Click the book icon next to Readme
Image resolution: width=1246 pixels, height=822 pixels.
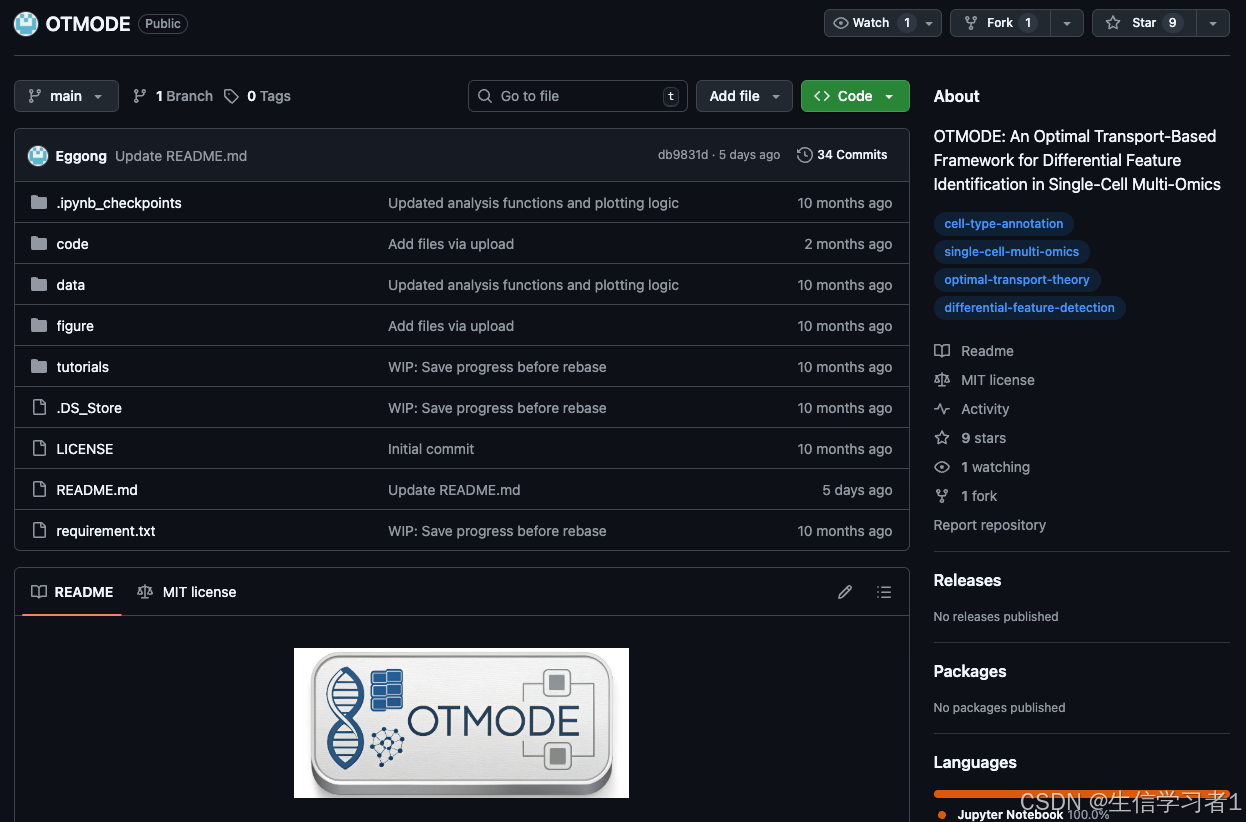tap(942, 351)
